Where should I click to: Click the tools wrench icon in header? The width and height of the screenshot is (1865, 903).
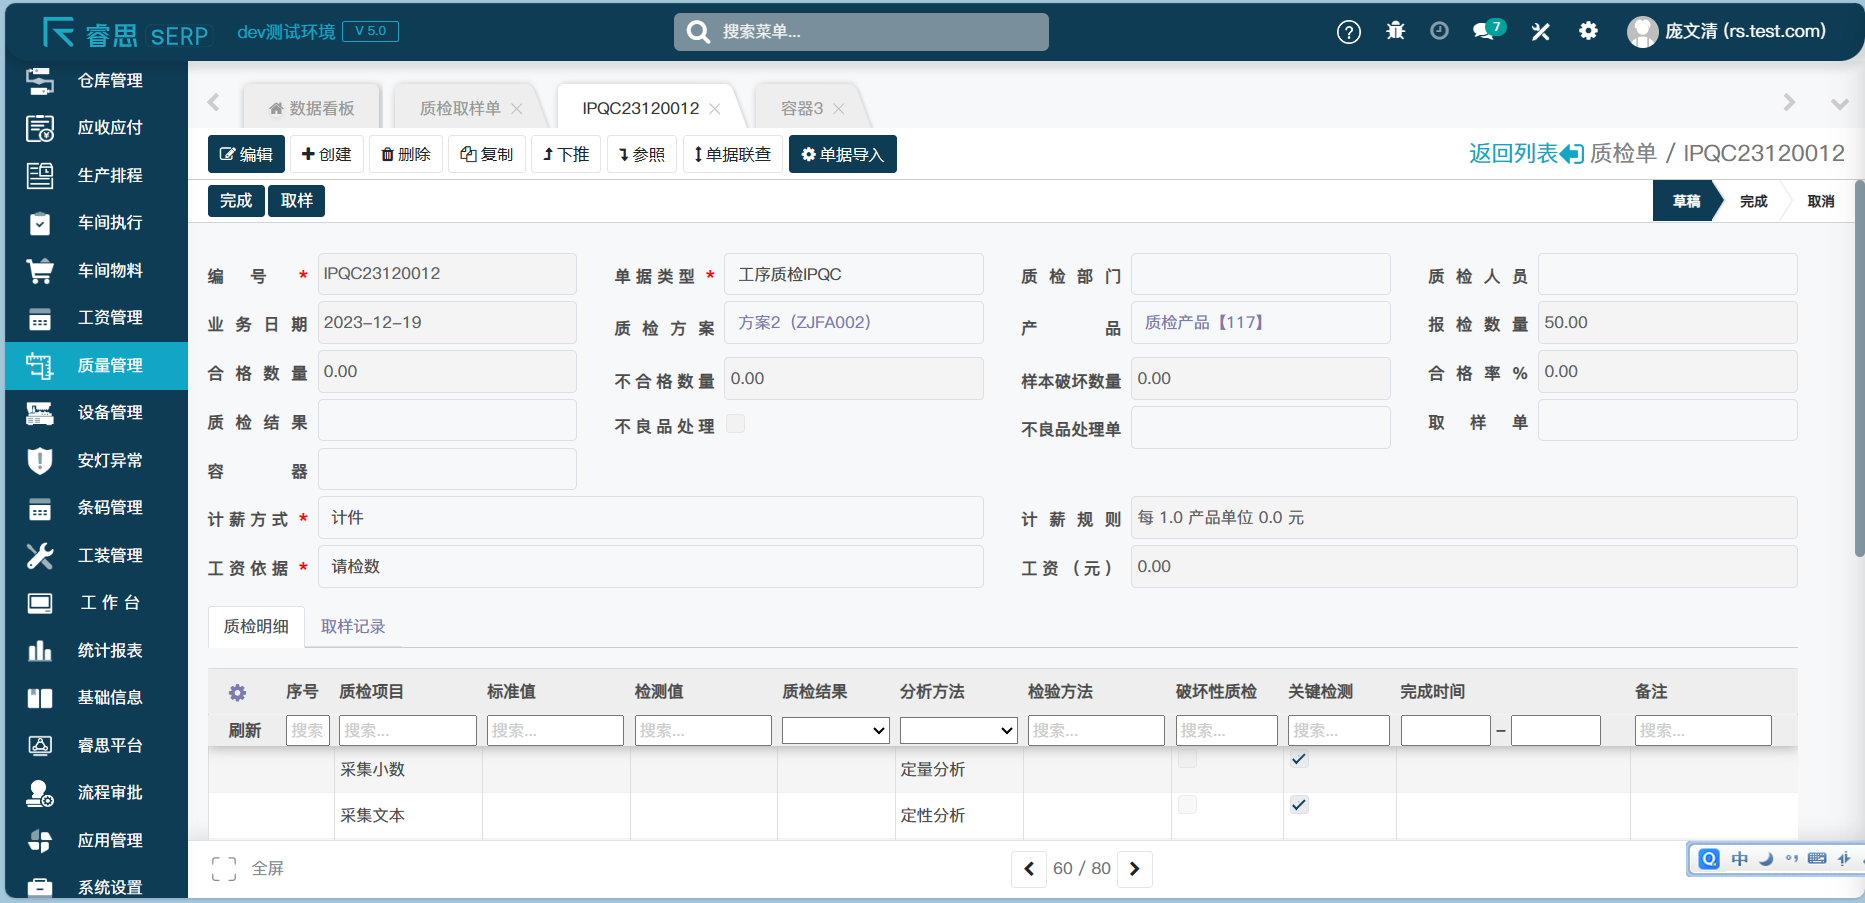[1540, 32]
